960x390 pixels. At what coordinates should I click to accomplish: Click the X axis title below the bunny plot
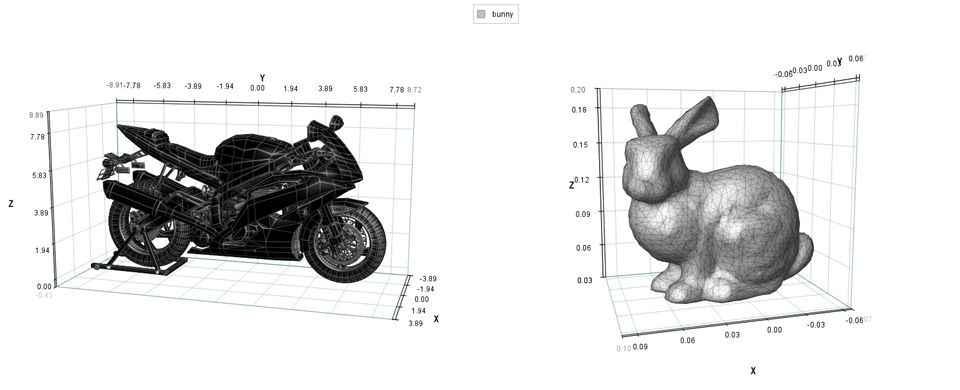[x=753, y=370]
